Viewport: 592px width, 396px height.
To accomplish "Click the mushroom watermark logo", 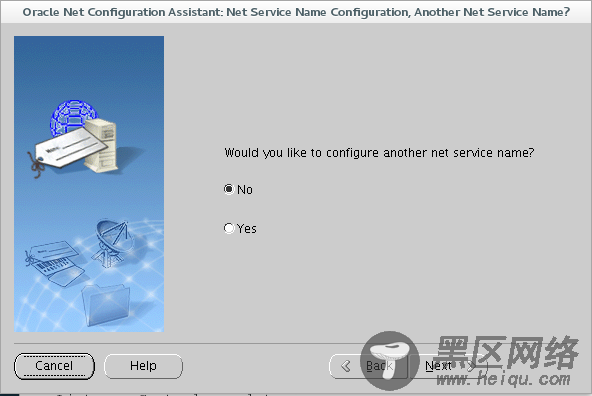I will pos(390,361).
